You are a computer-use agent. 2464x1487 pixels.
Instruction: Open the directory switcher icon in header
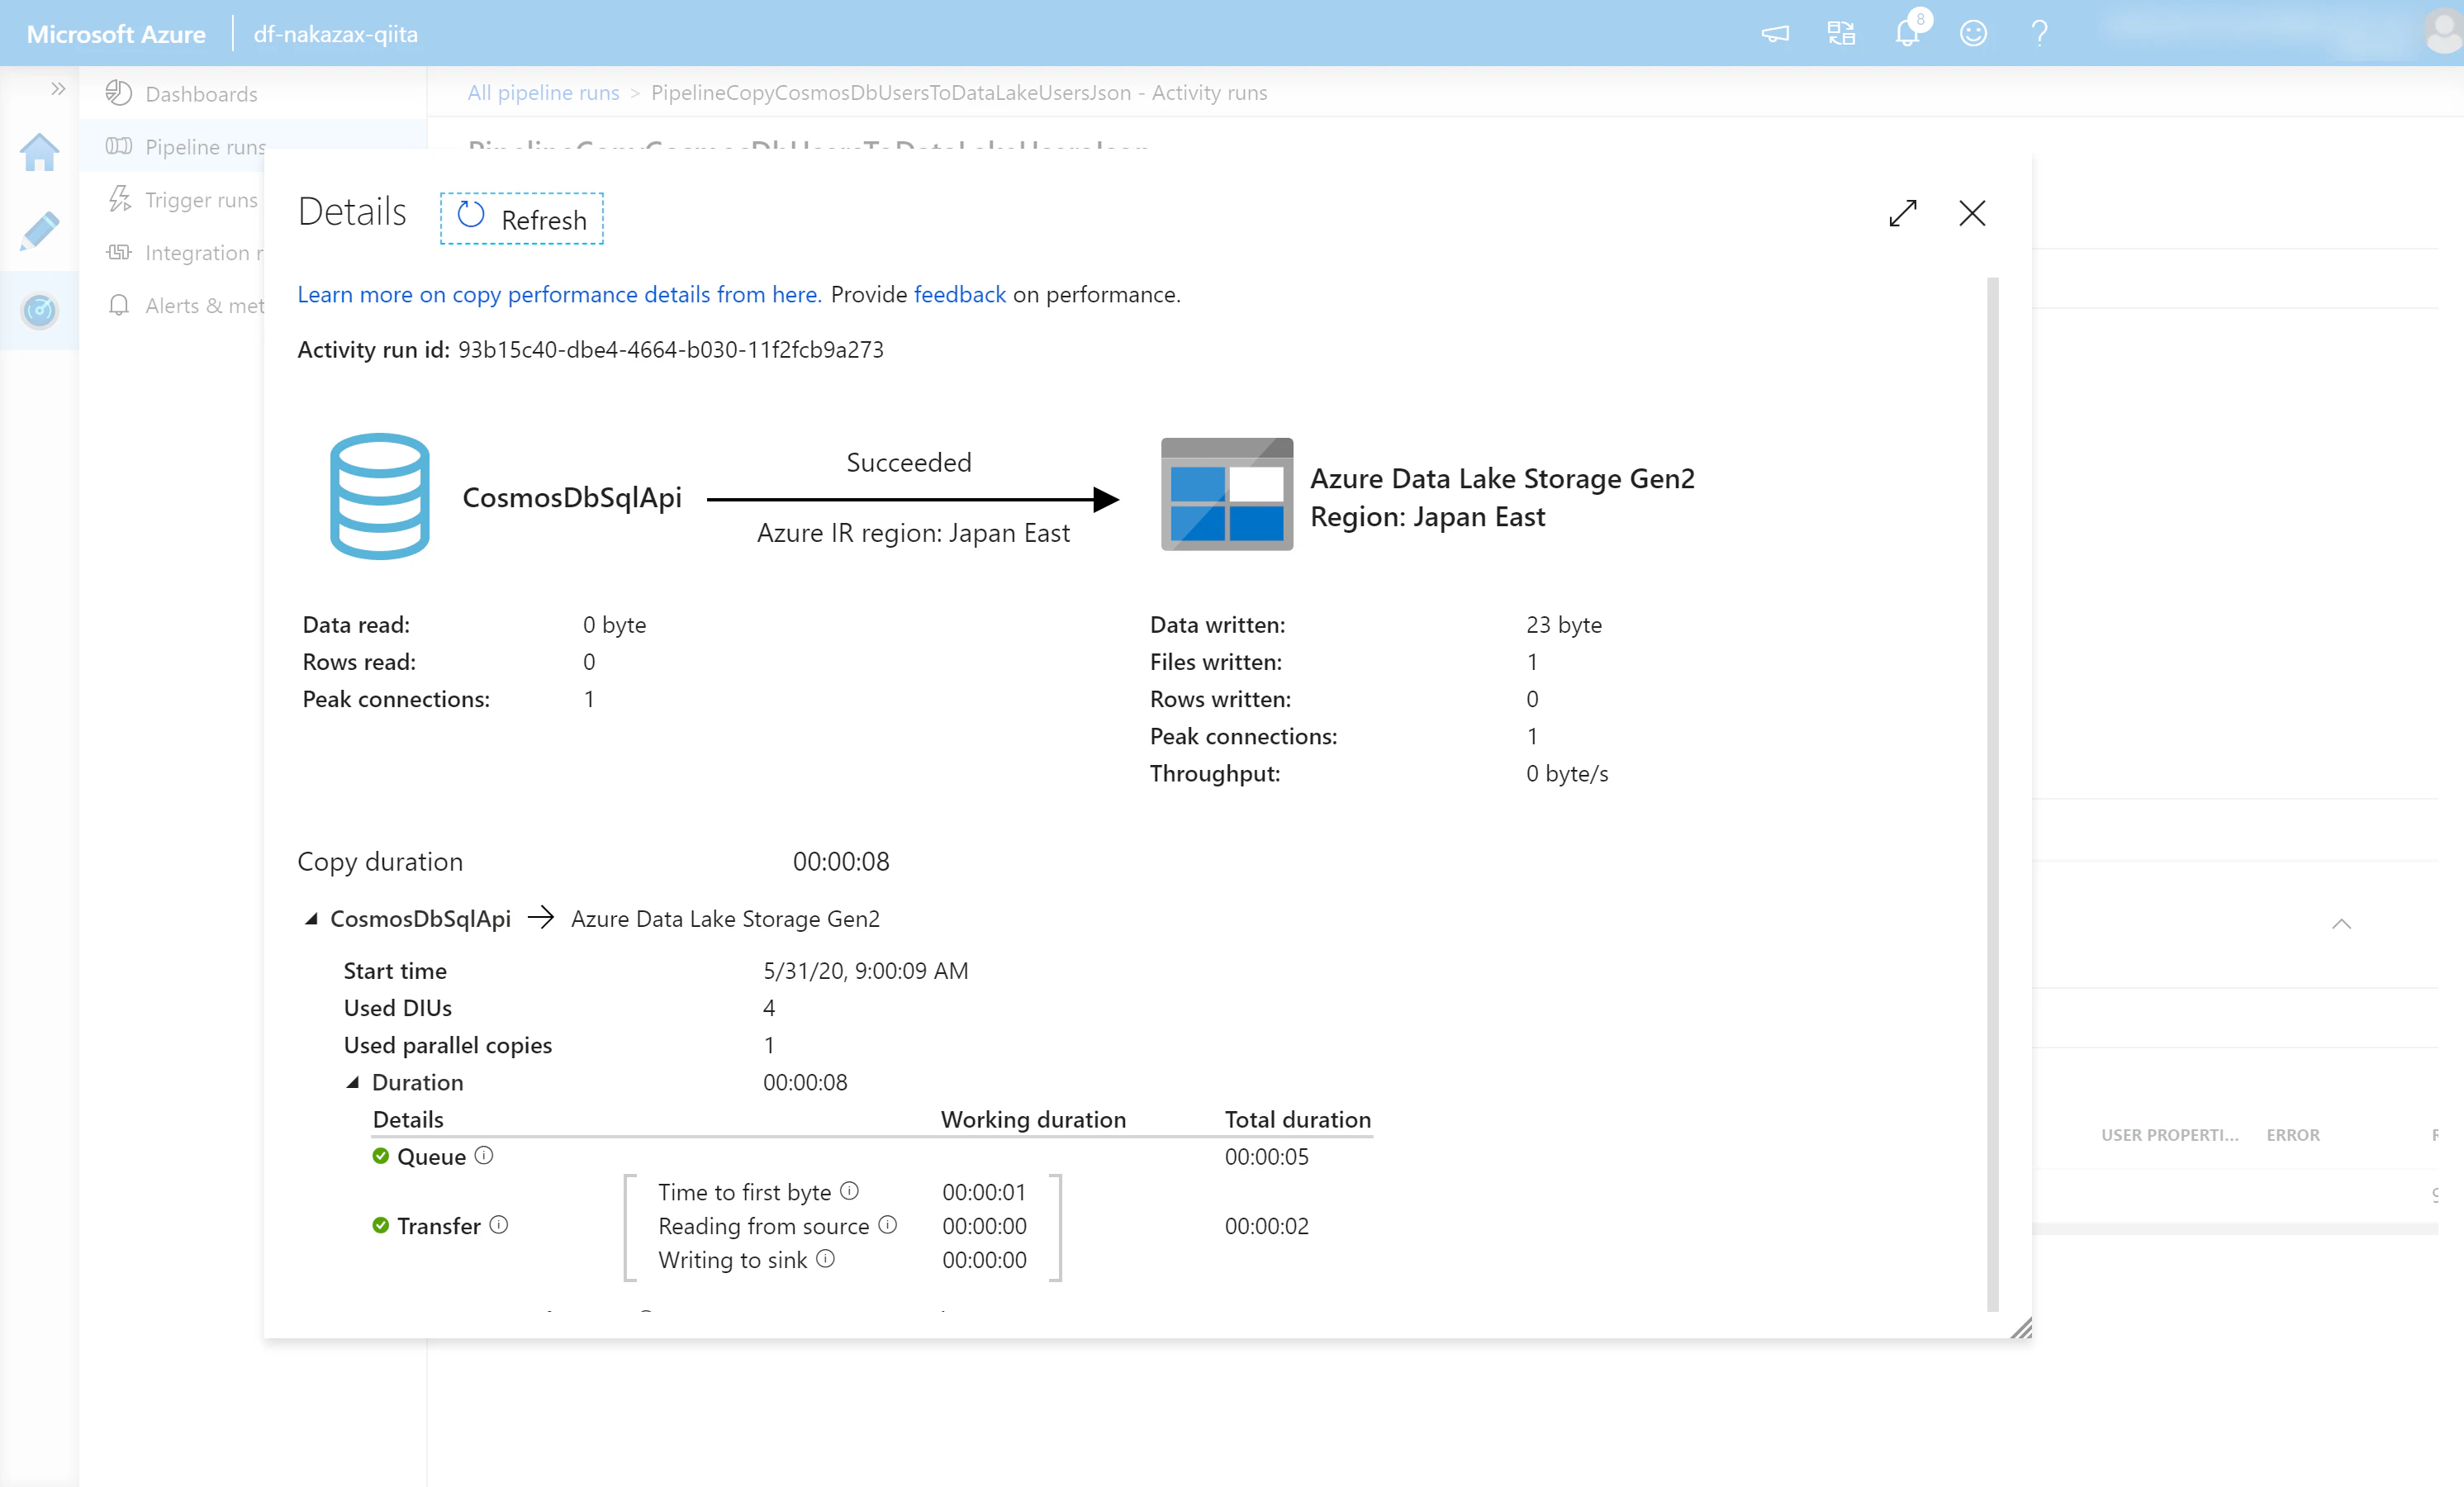pos(1841,34)
